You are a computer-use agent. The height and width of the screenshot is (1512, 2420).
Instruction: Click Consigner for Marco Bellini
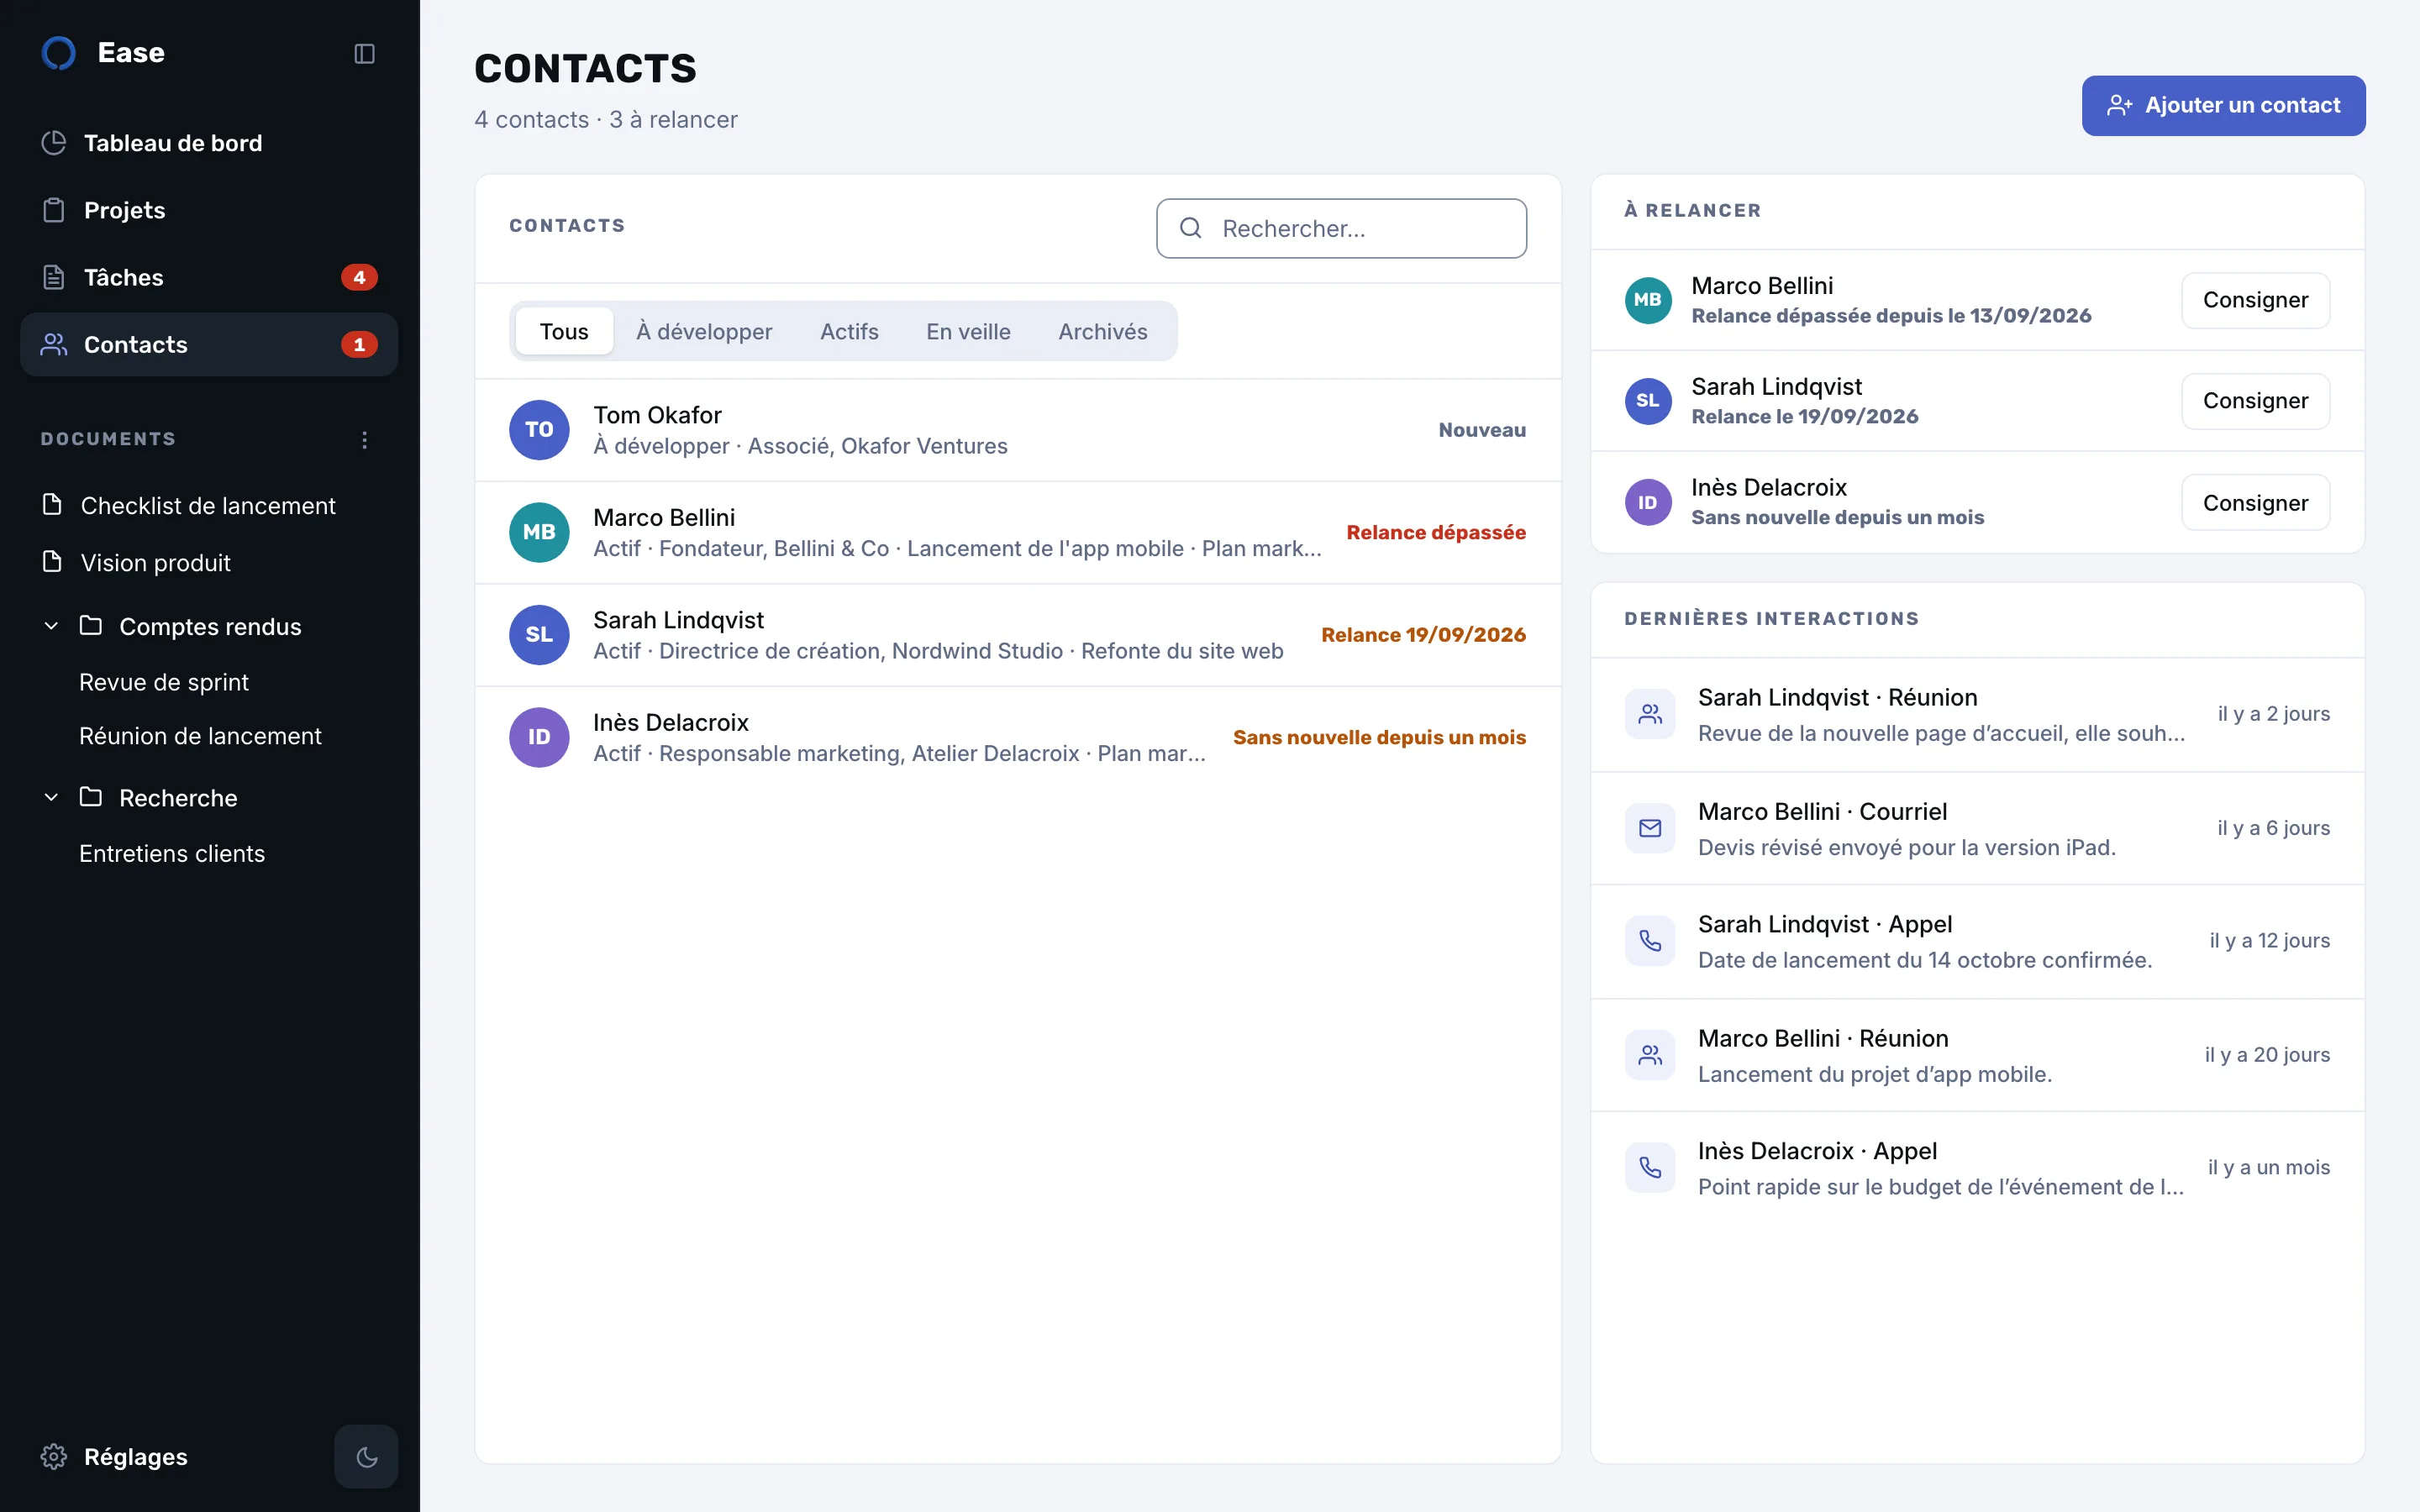click(x=2255, y=300)
